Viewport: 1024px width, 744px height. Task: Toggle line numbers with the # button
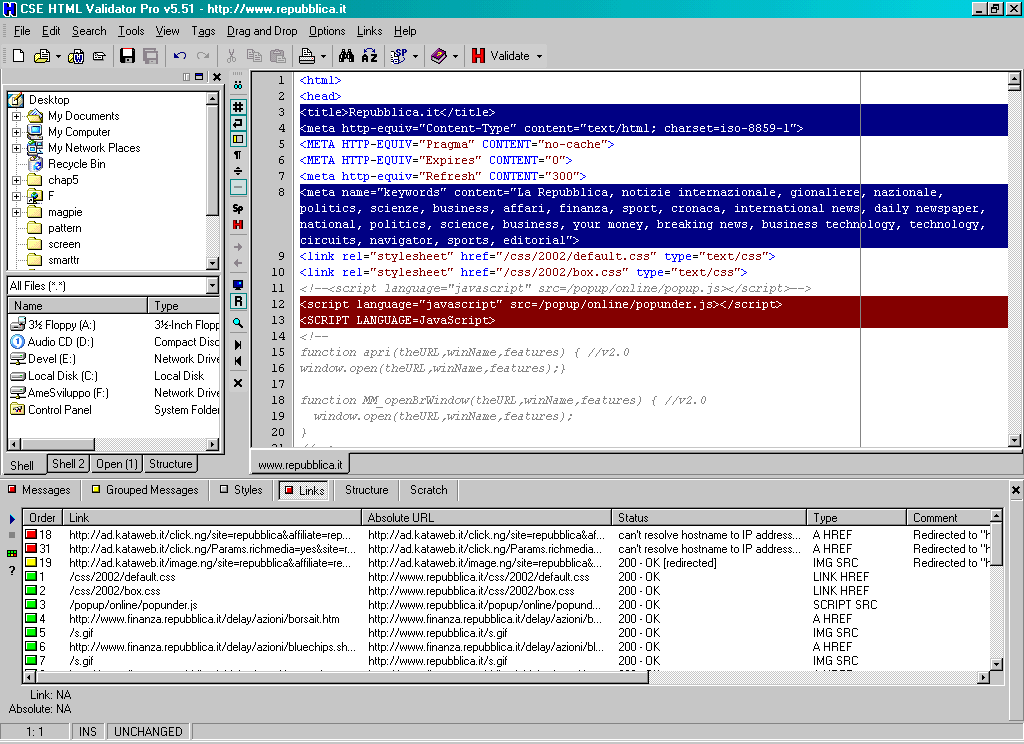pos(238,107)
